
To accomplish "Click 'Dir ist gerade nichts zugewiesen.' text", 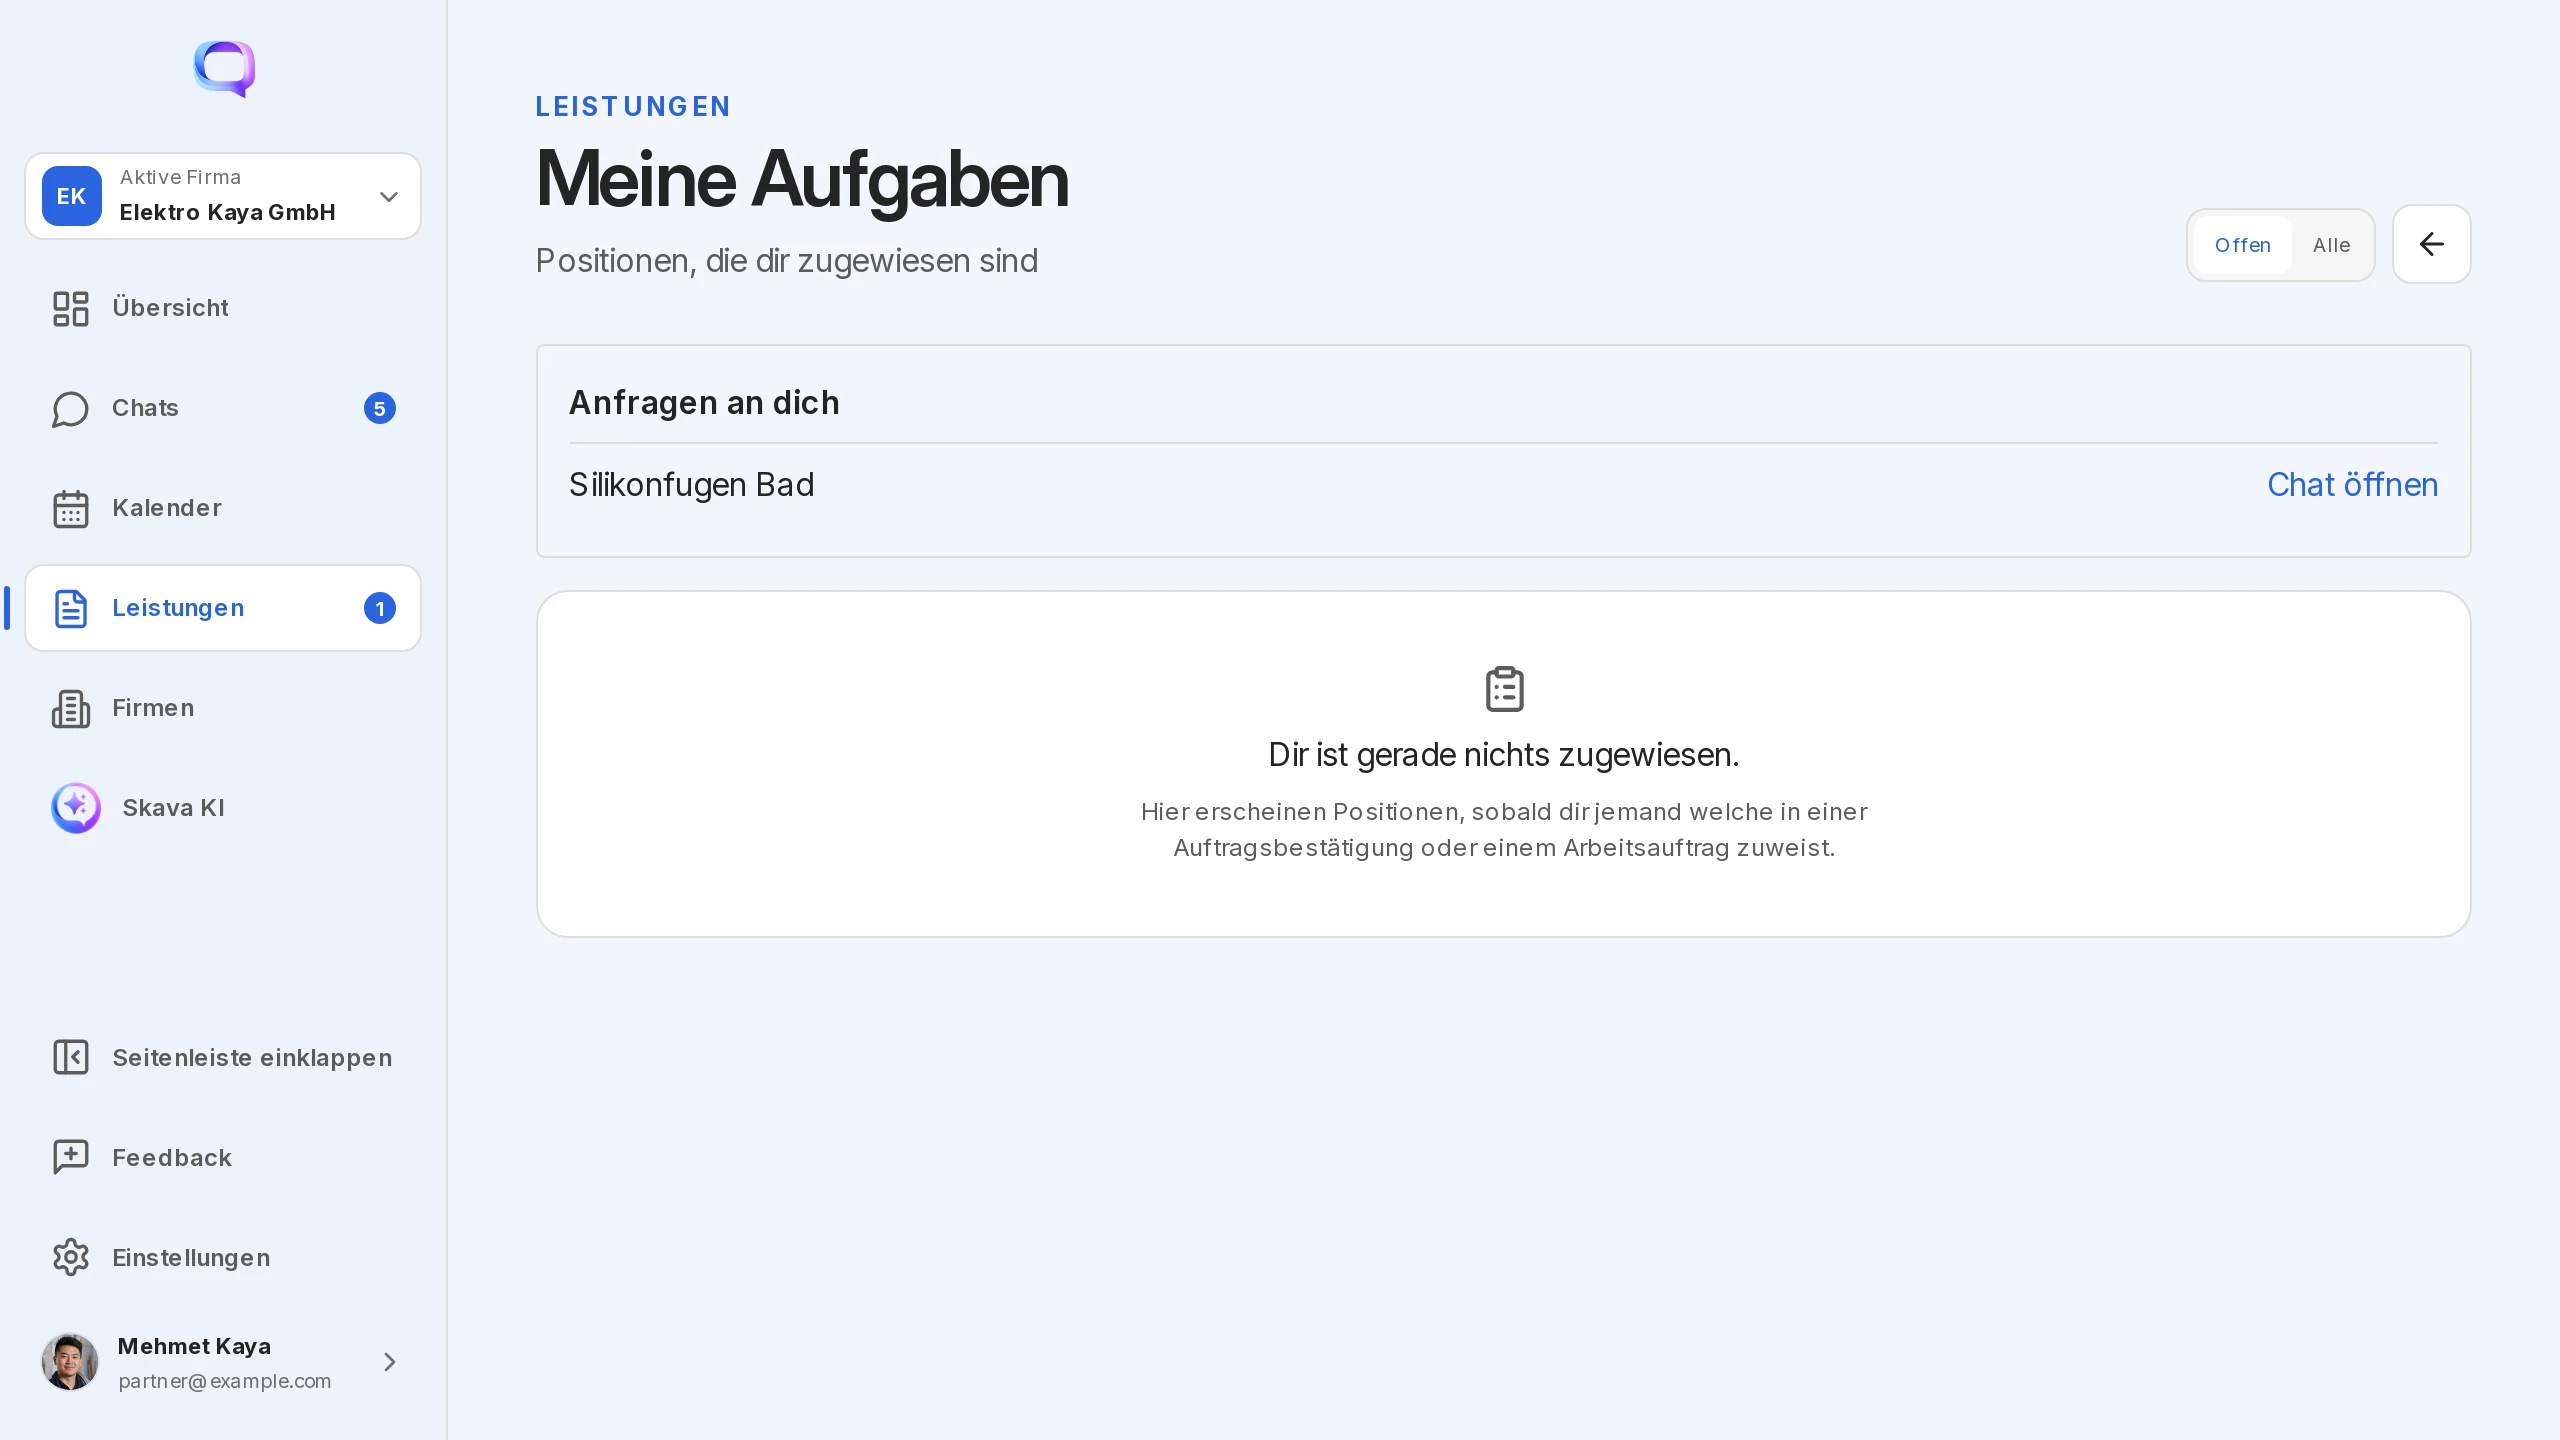I will (x=1504, y=755).
